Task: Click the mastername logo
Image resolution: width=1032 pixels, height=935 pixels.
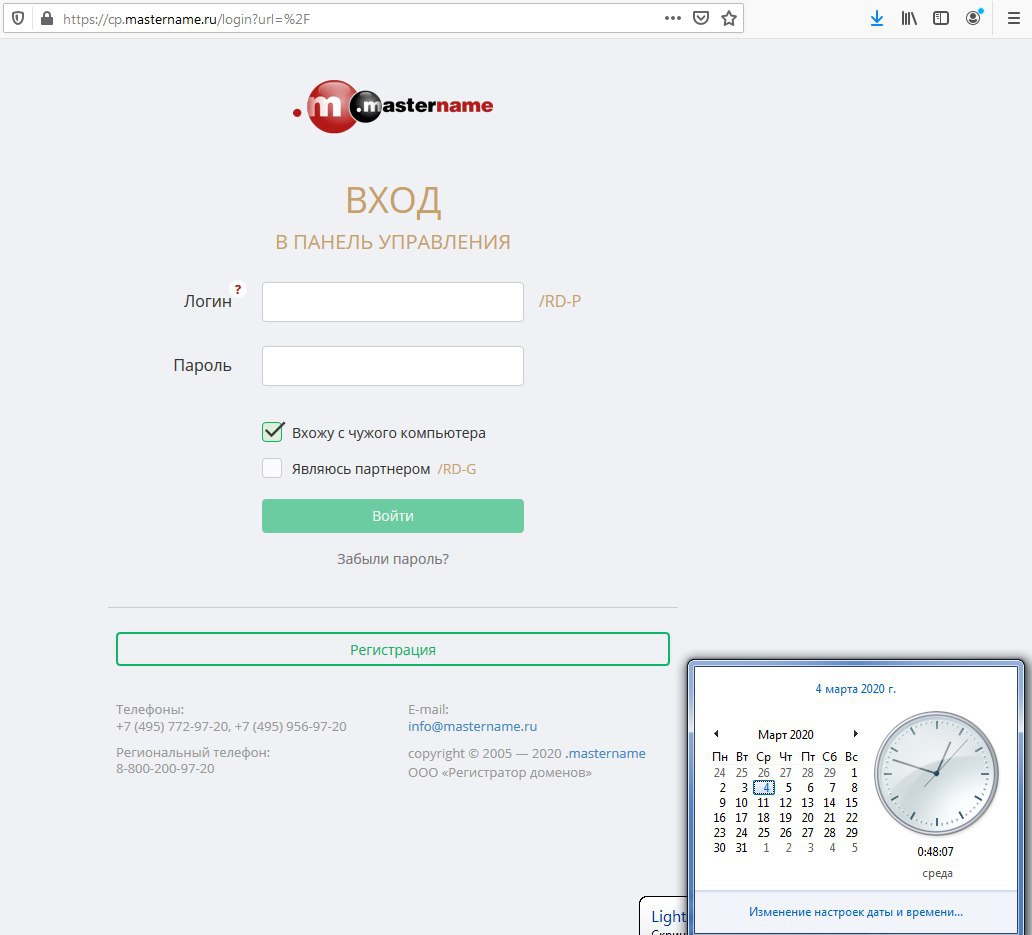Action: pos(393,106)
